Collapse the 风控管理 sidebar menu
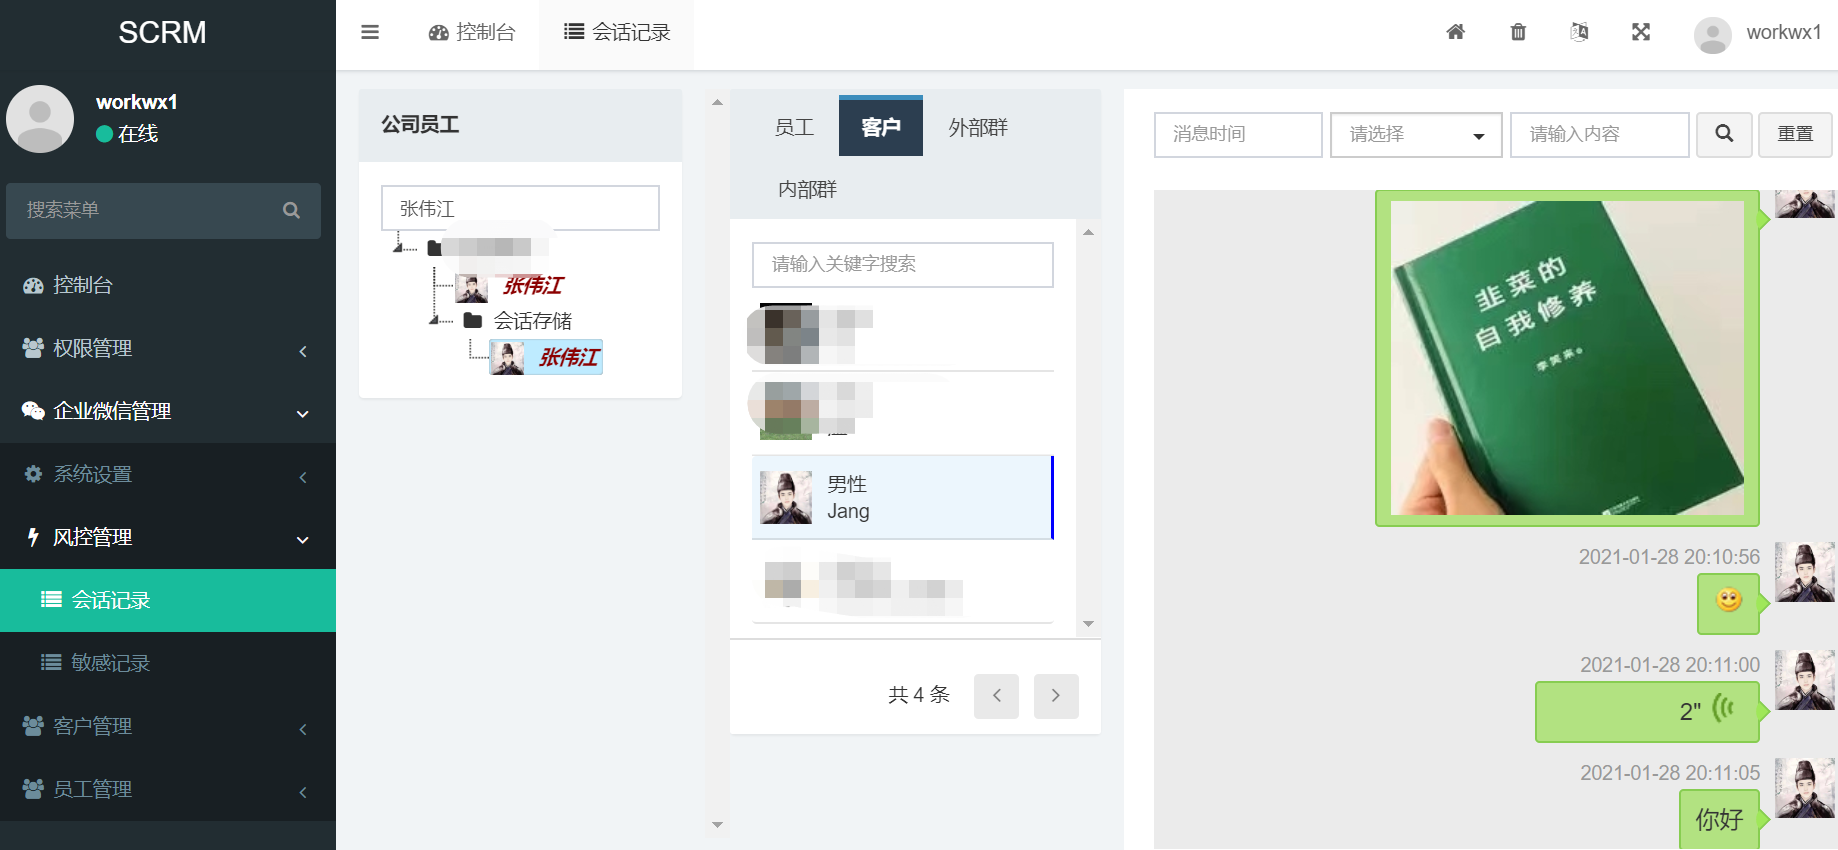Viewport: 1838px width, 850px height. coord(168,537)
